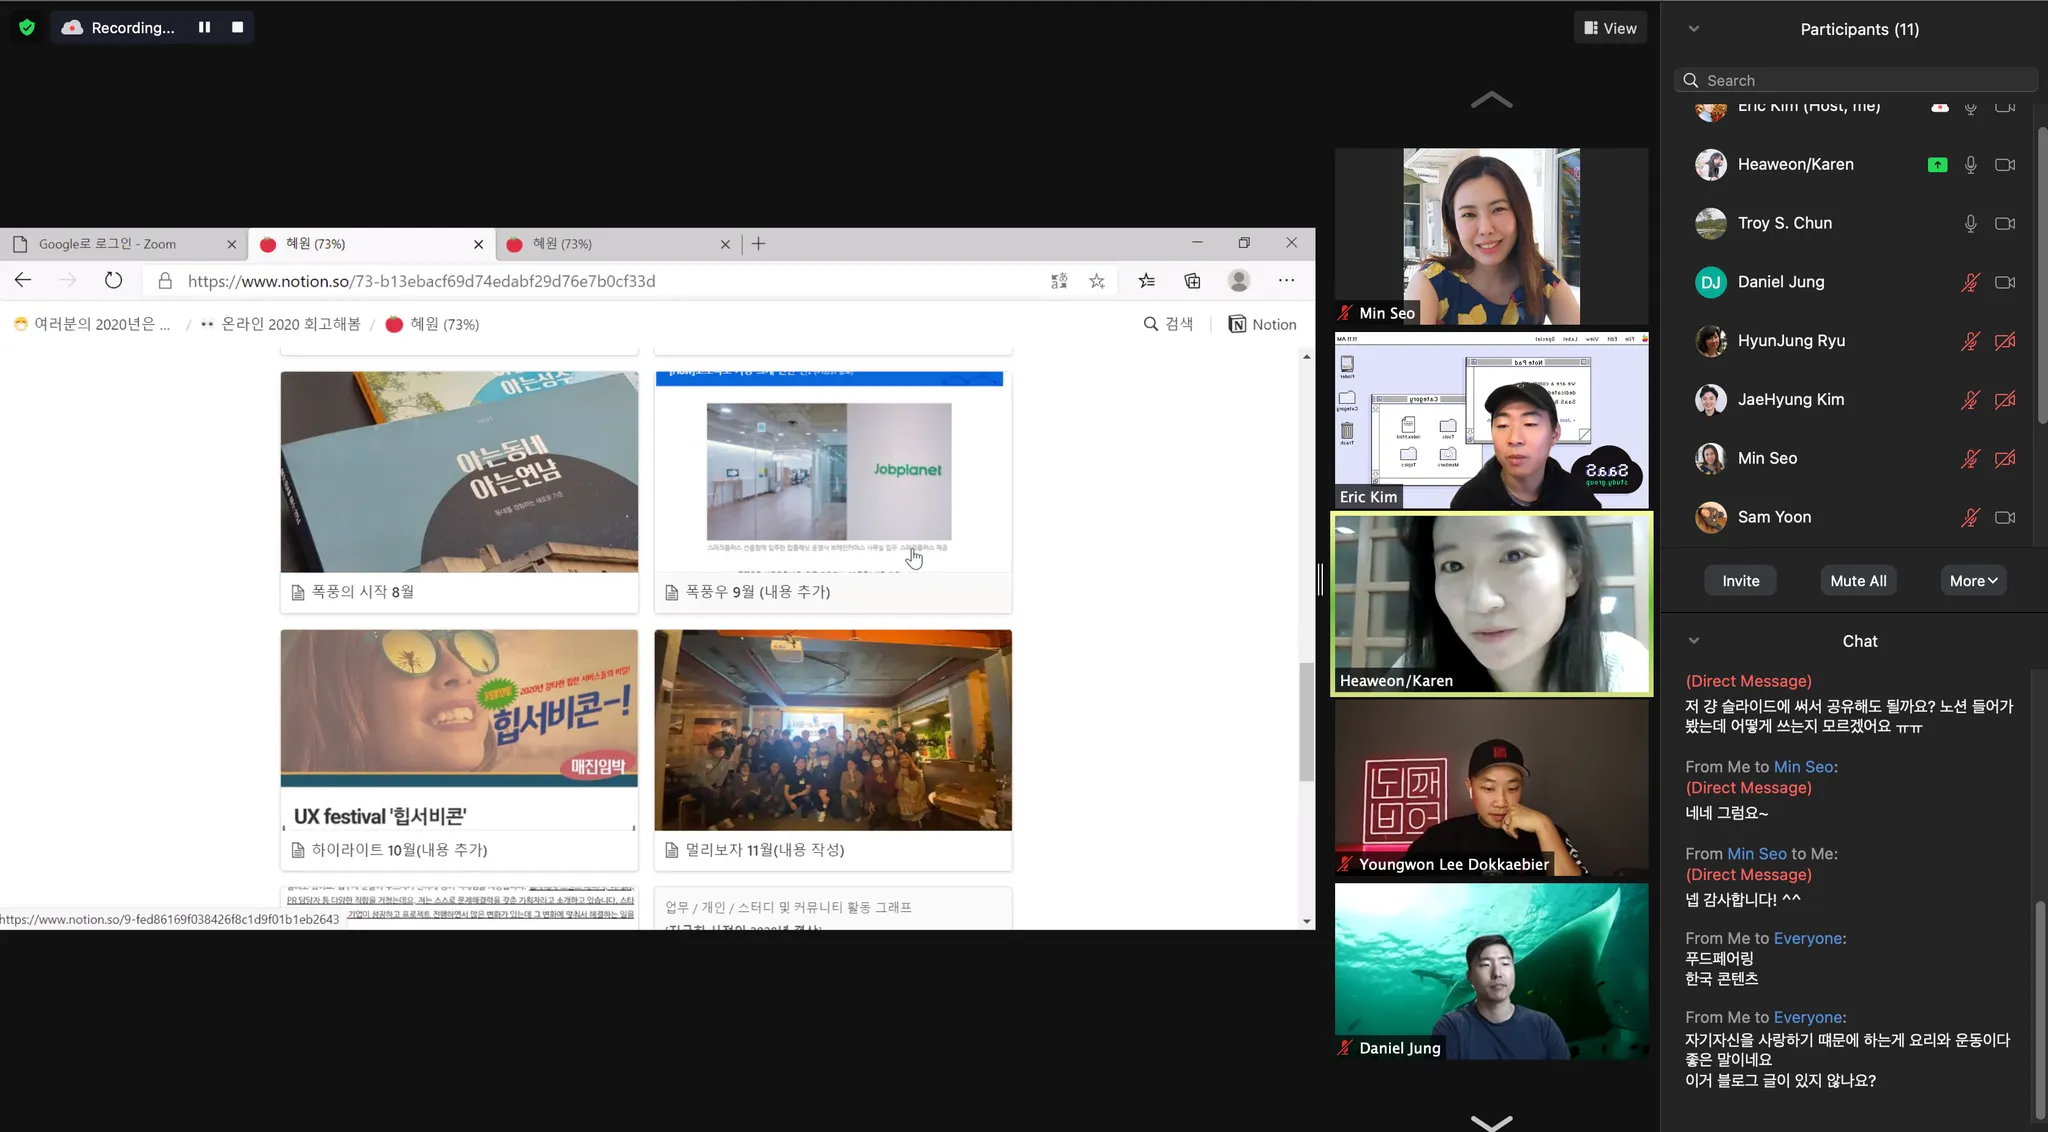The height and width of the screenshot is (1132, 2048).
Task: Open the browser translate option
Action: point(1059,281)
